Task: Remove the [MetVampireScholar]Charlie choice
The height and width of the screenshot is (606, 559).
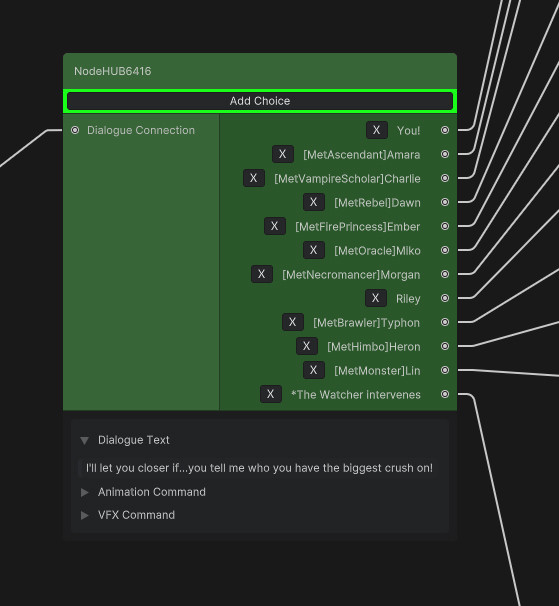Action: 254,178
